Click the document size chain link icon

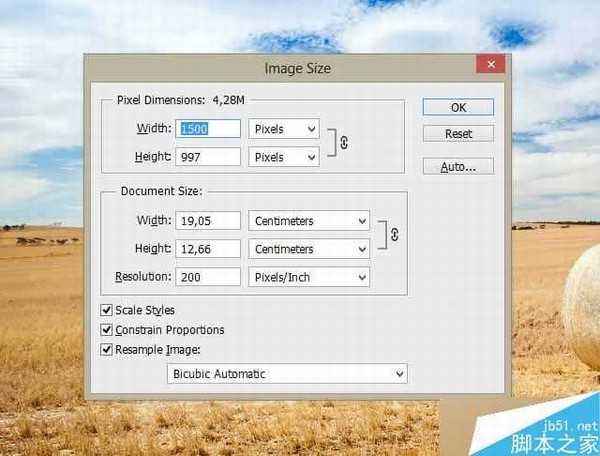pos(395,235)
